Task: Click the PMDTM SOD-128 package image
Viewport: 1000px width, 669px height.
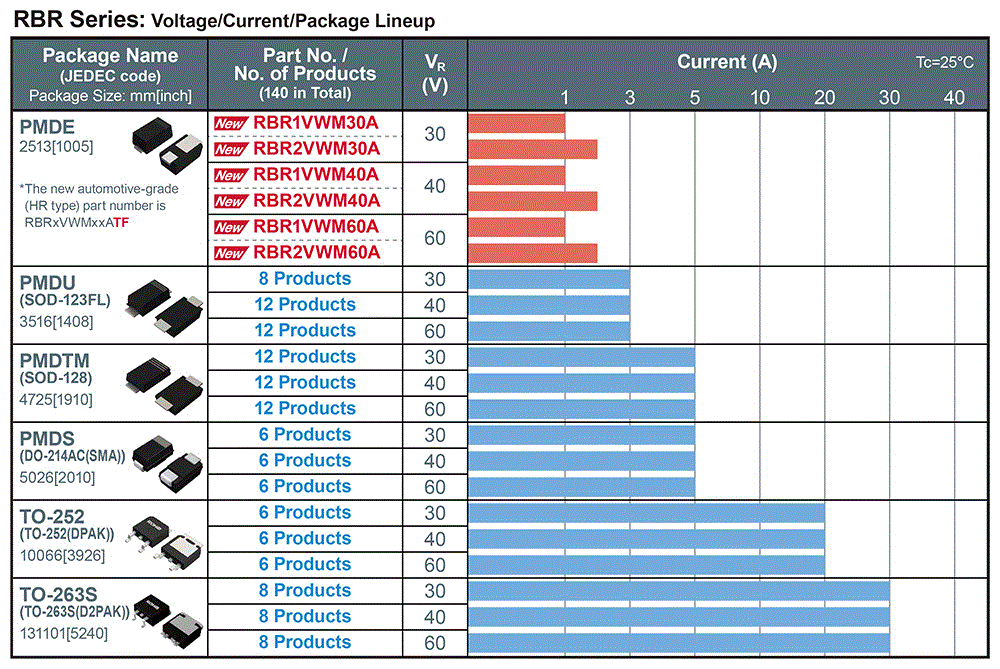Action: pyautogui.click(x=165, y=386)
